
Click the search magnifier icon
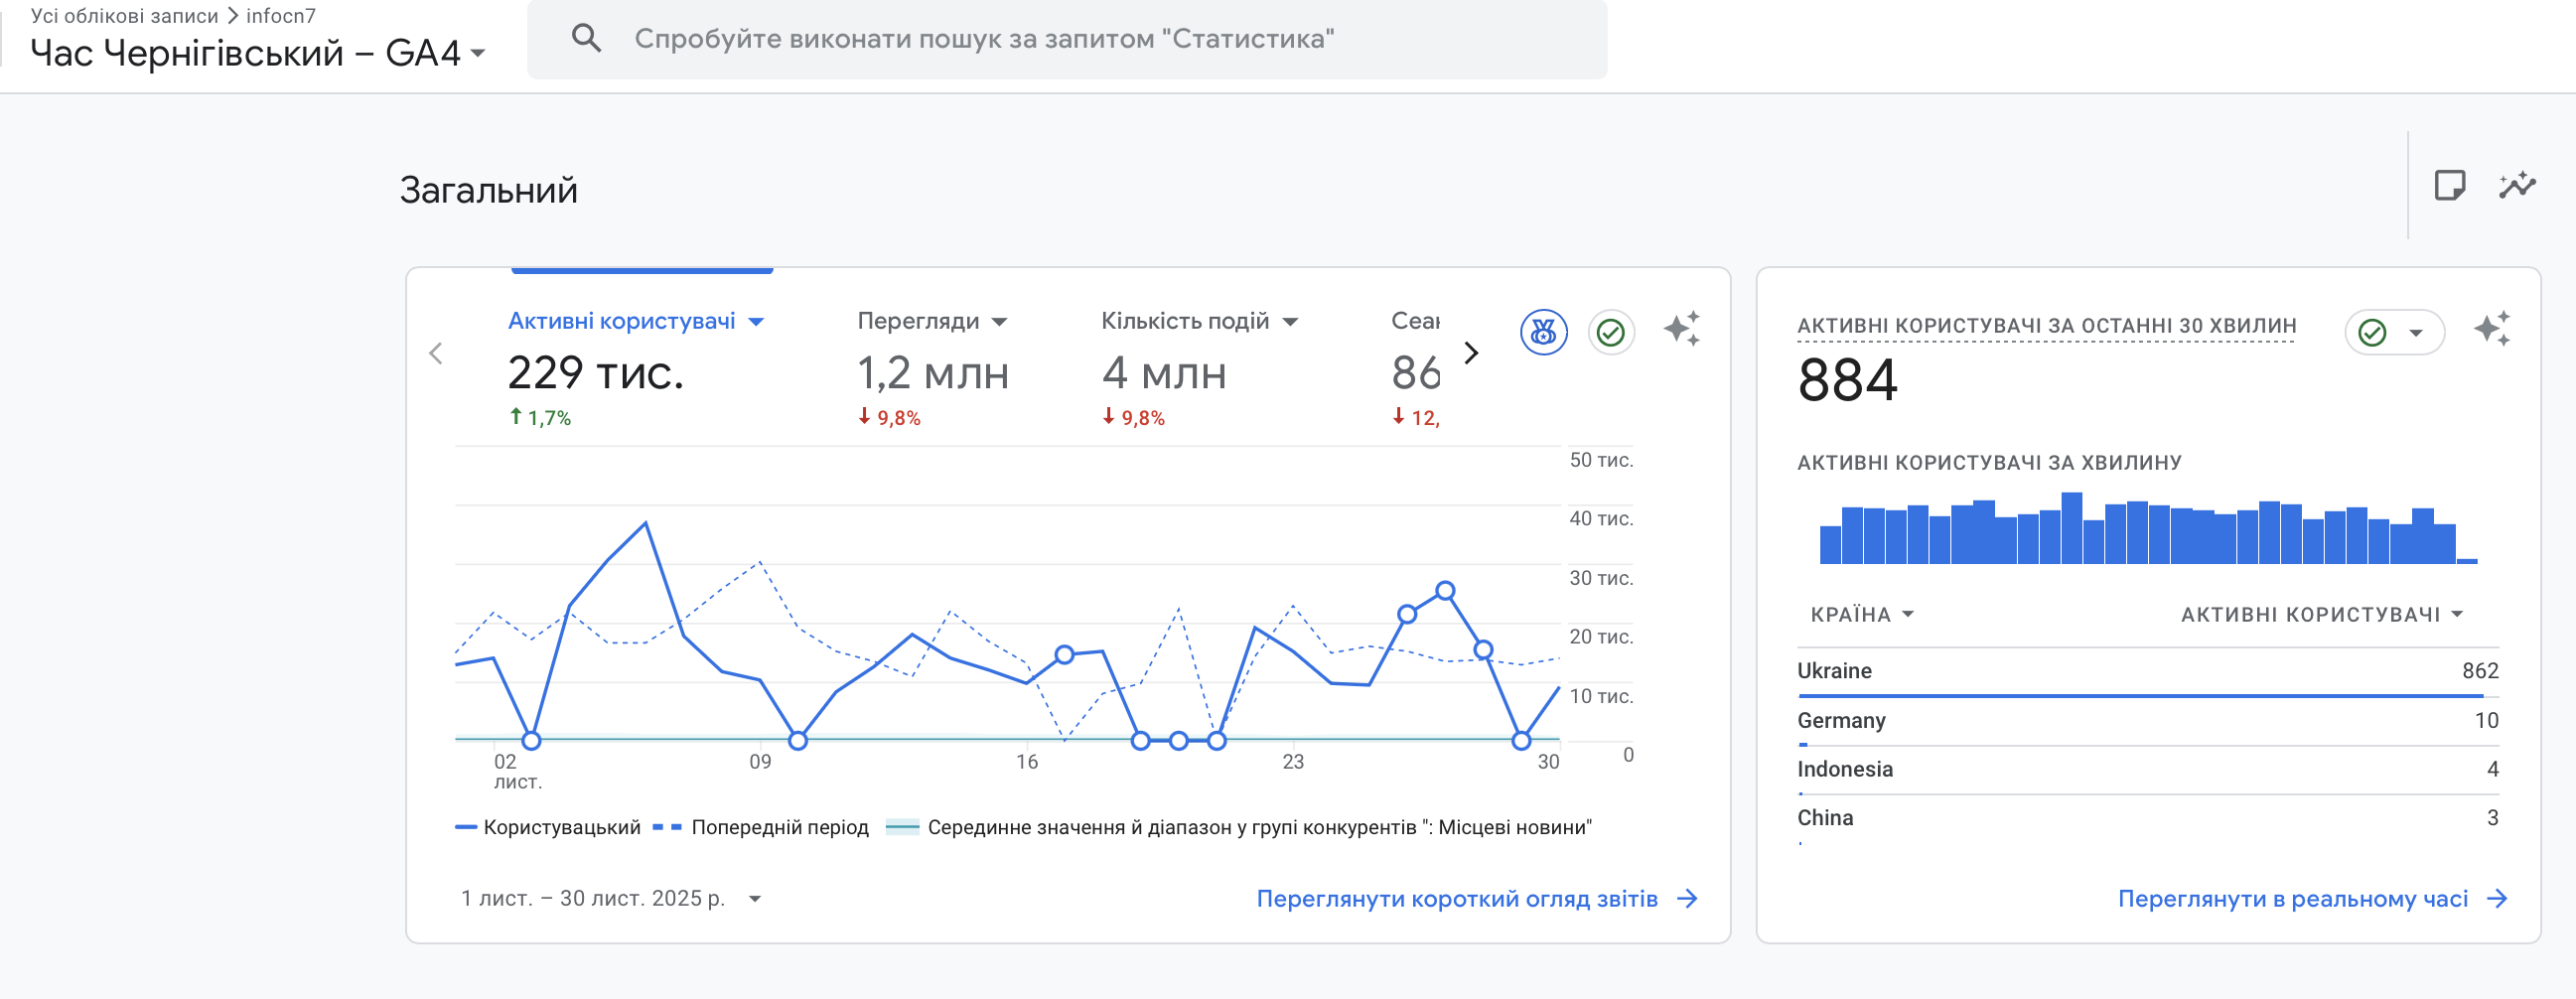[x=590, y=36]
